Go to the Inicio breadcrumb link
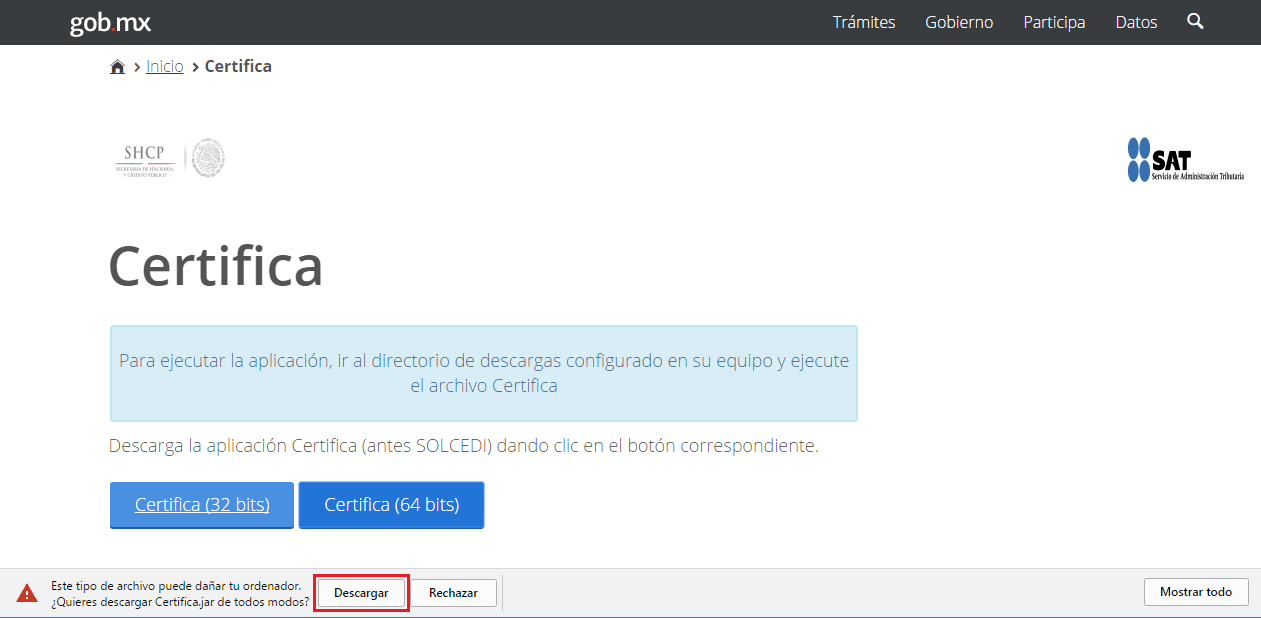This screenshot has height=618, width=1261. [165, 66]
